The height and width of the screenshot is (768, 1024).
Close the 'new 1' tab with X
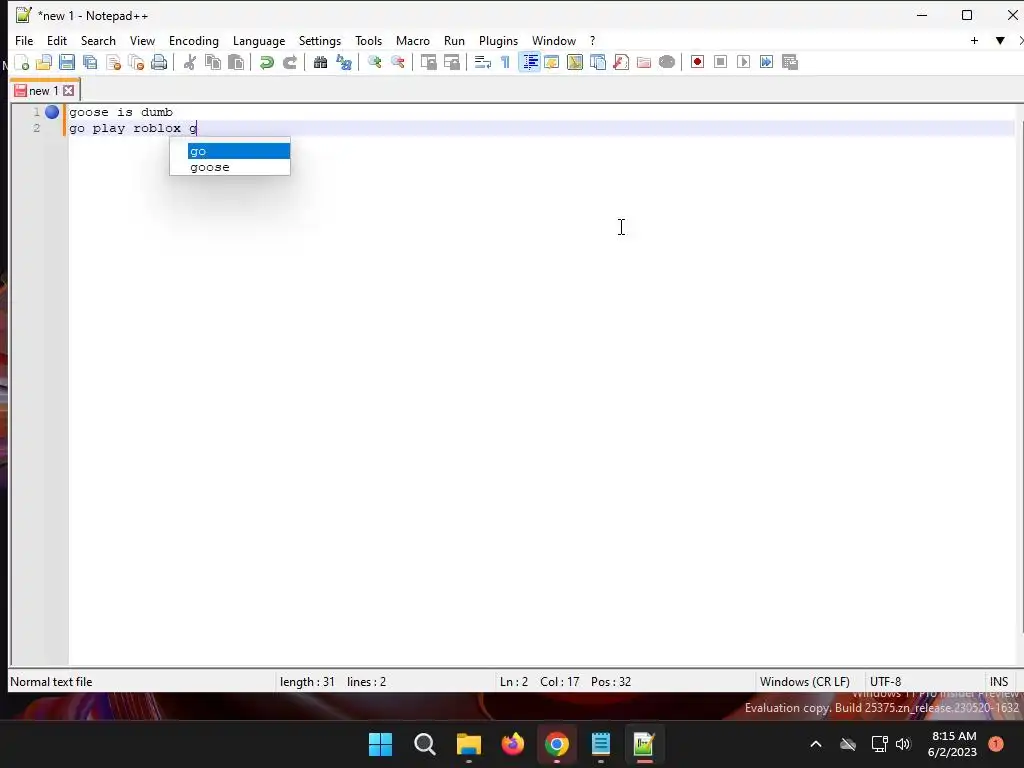point(69,90)
